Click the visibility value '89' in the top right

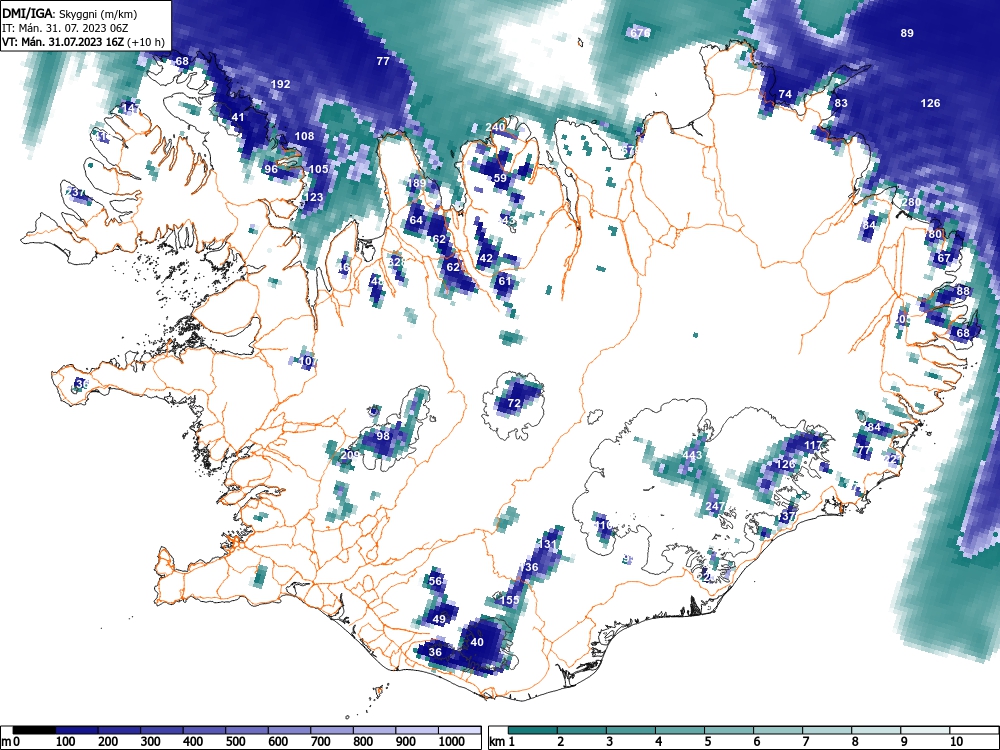pyautogui.click(x=907, y=33)
